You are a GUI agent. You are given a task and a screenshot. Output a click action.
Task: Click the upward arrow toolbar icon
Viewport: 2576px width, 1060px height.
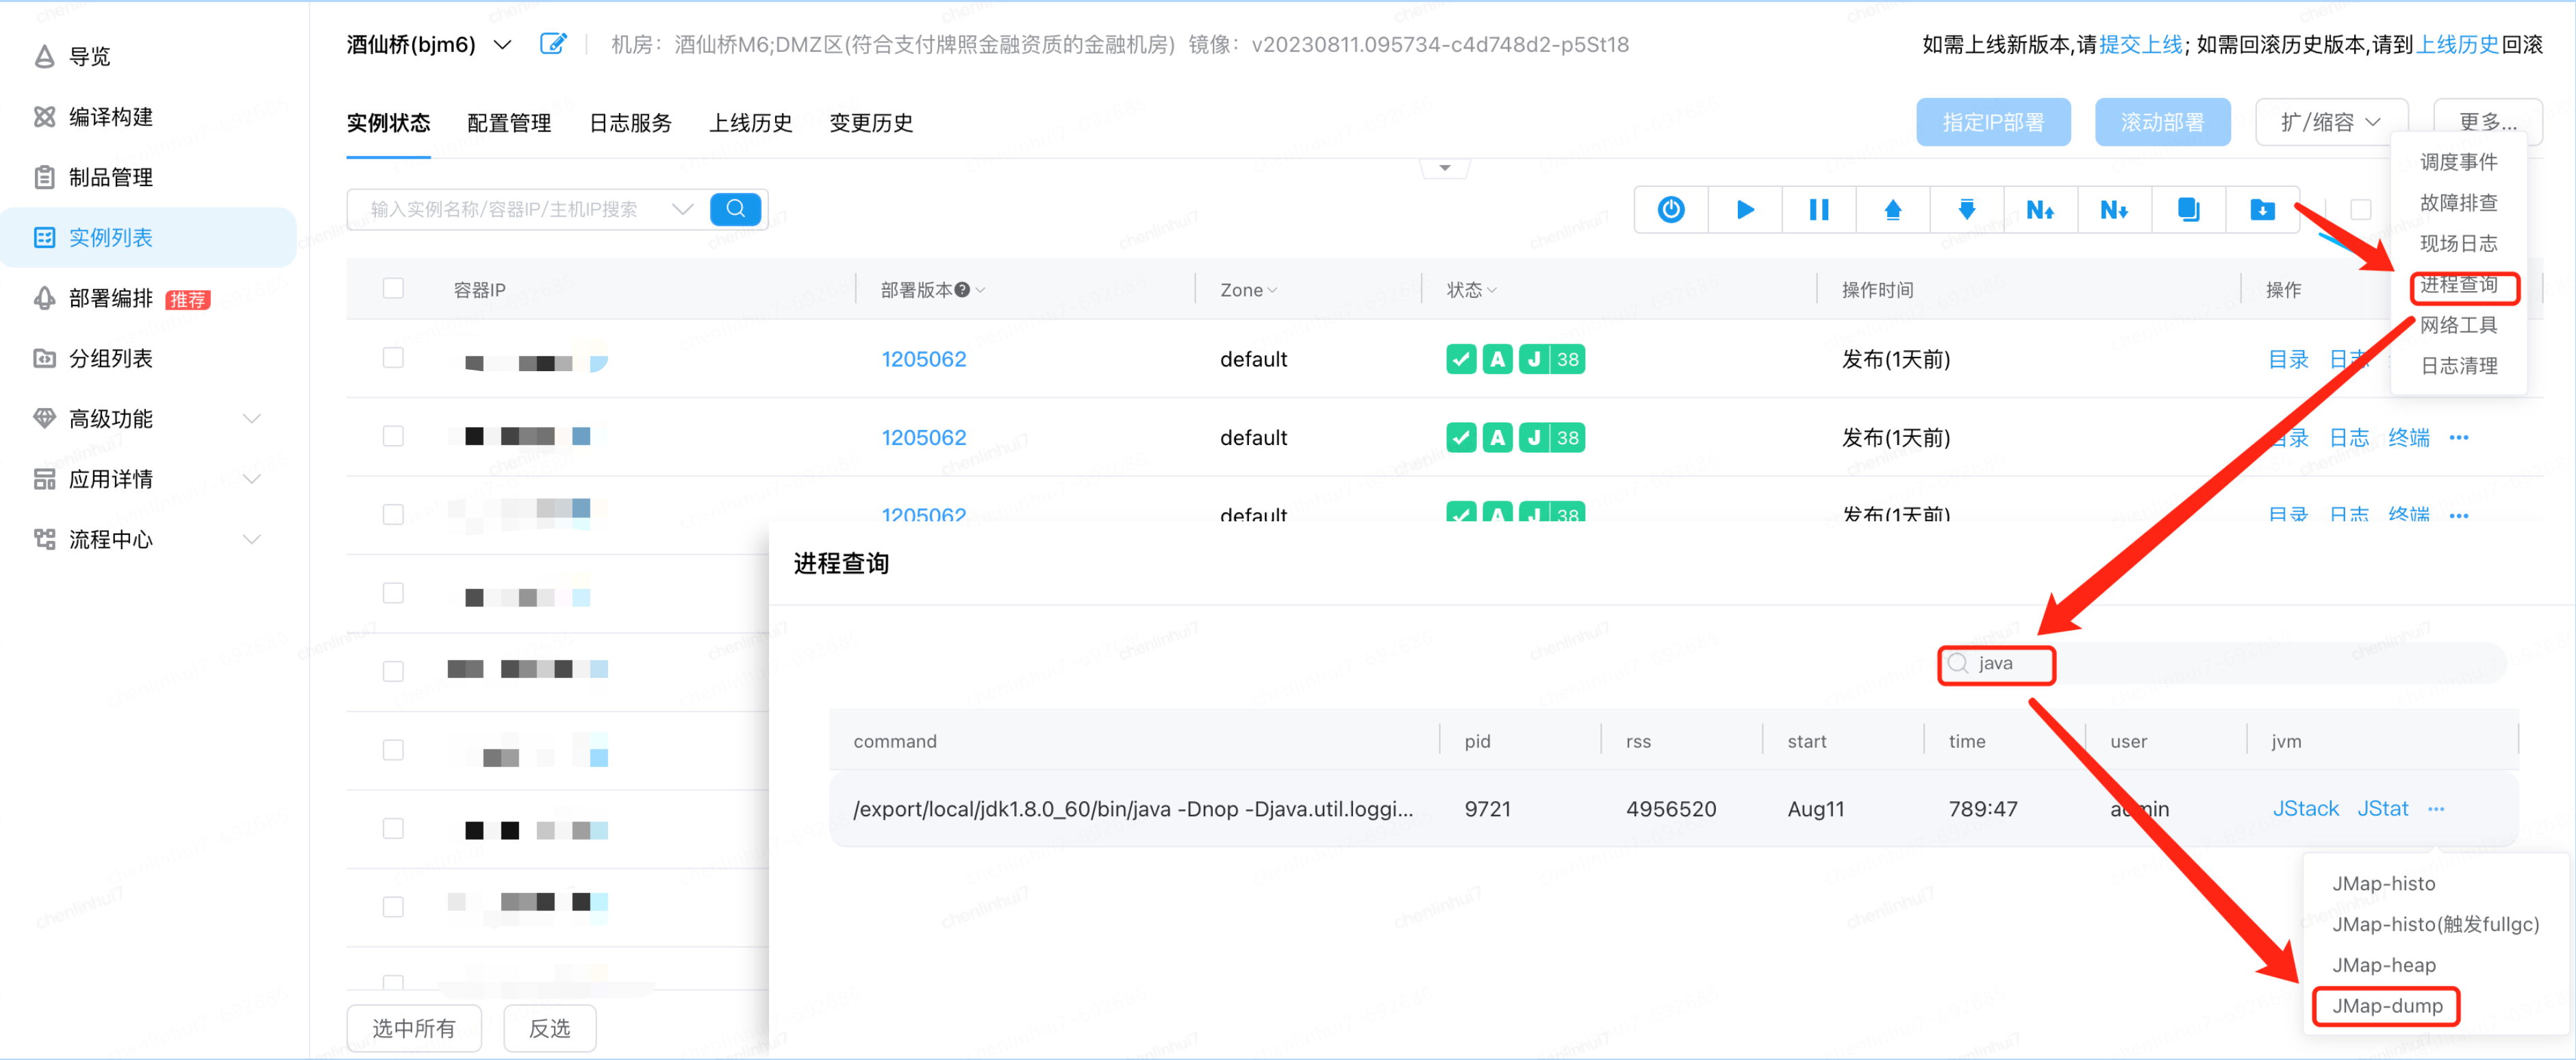pyautogui.click(x=1892, y=209)
